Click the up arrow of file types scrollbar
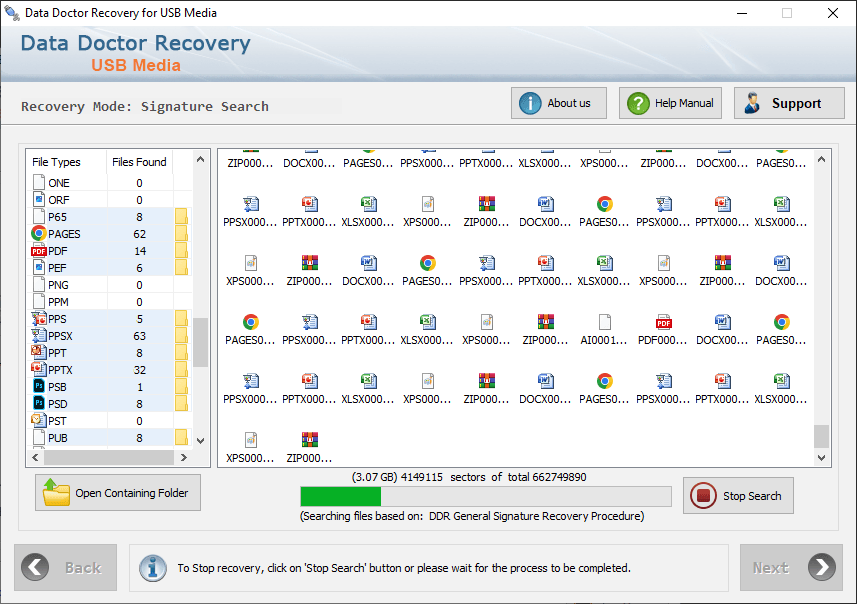857x604 pixels. pos(201,160)
